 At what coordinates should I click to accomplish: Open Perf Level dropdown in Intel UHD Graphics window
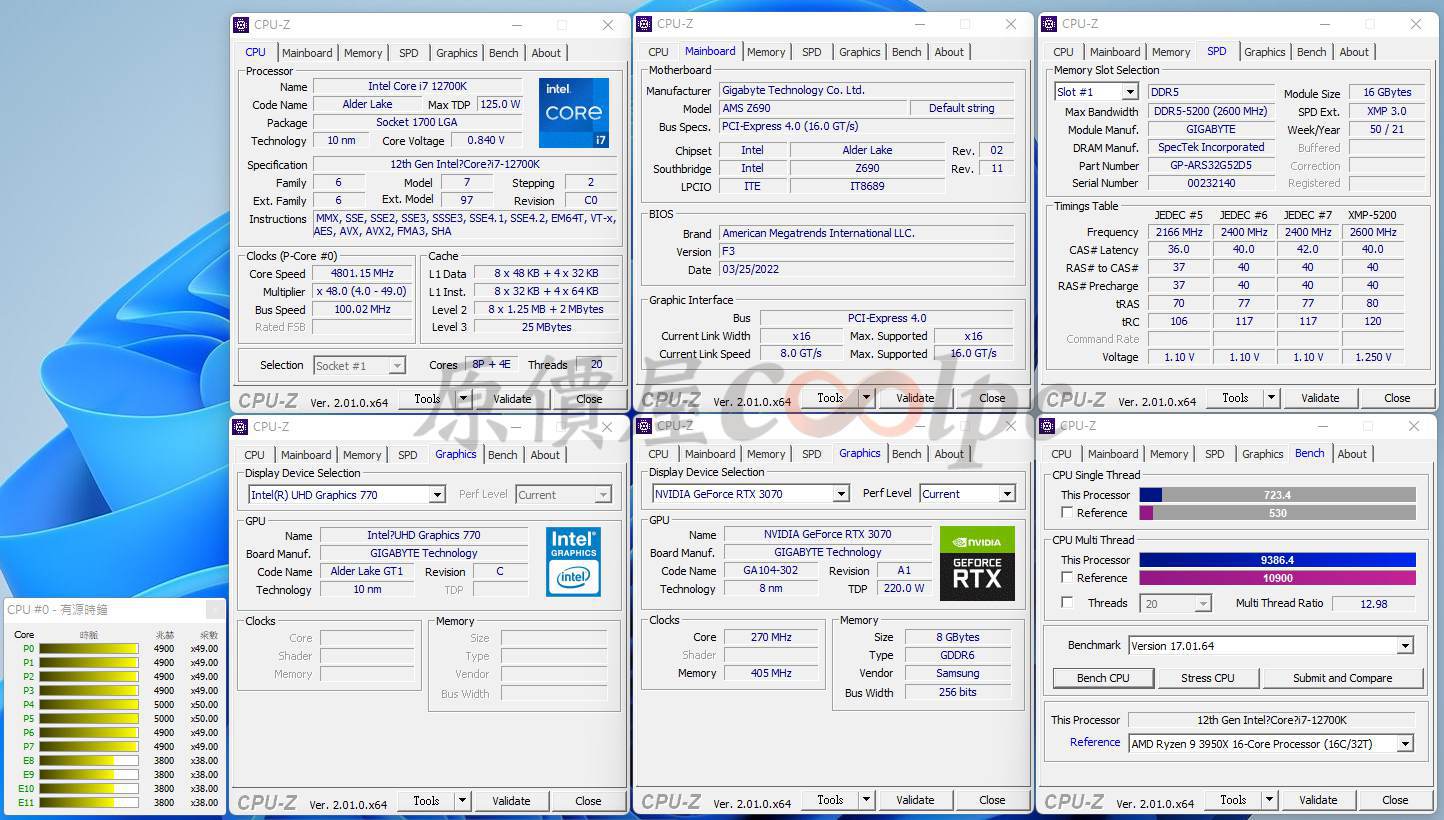(x=603, y=495)
